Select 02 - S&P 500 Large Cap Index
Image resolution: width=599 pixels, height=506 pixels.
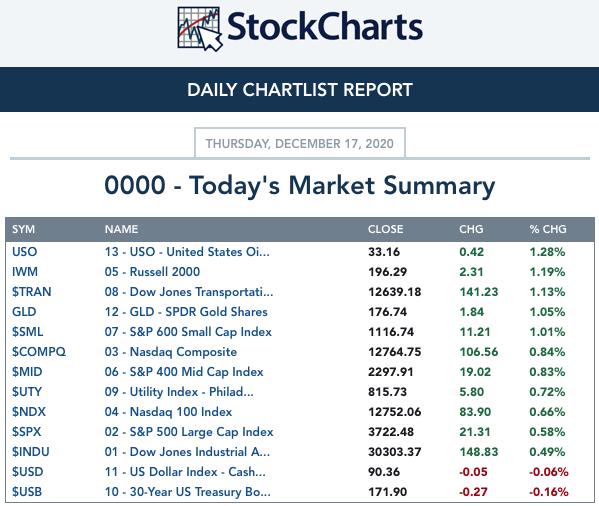pyautogui.click(x=189, y=432)
